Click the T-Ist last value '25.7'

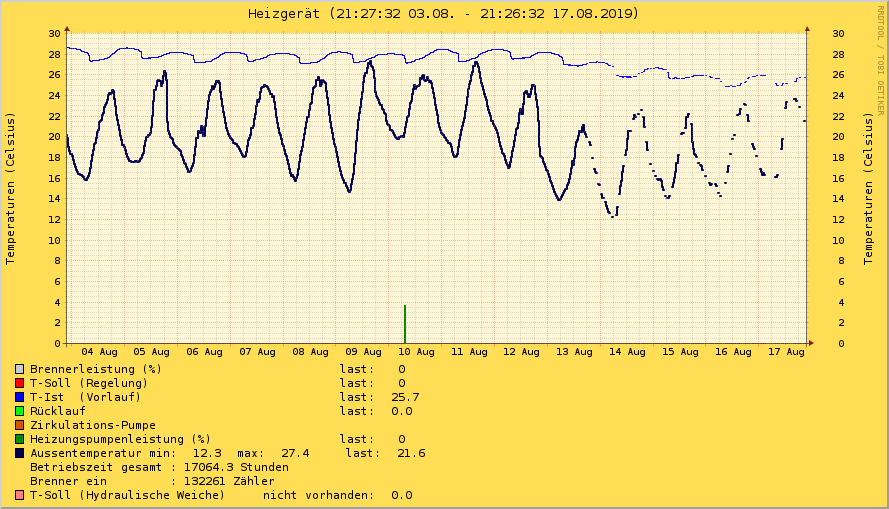[405, 397]
